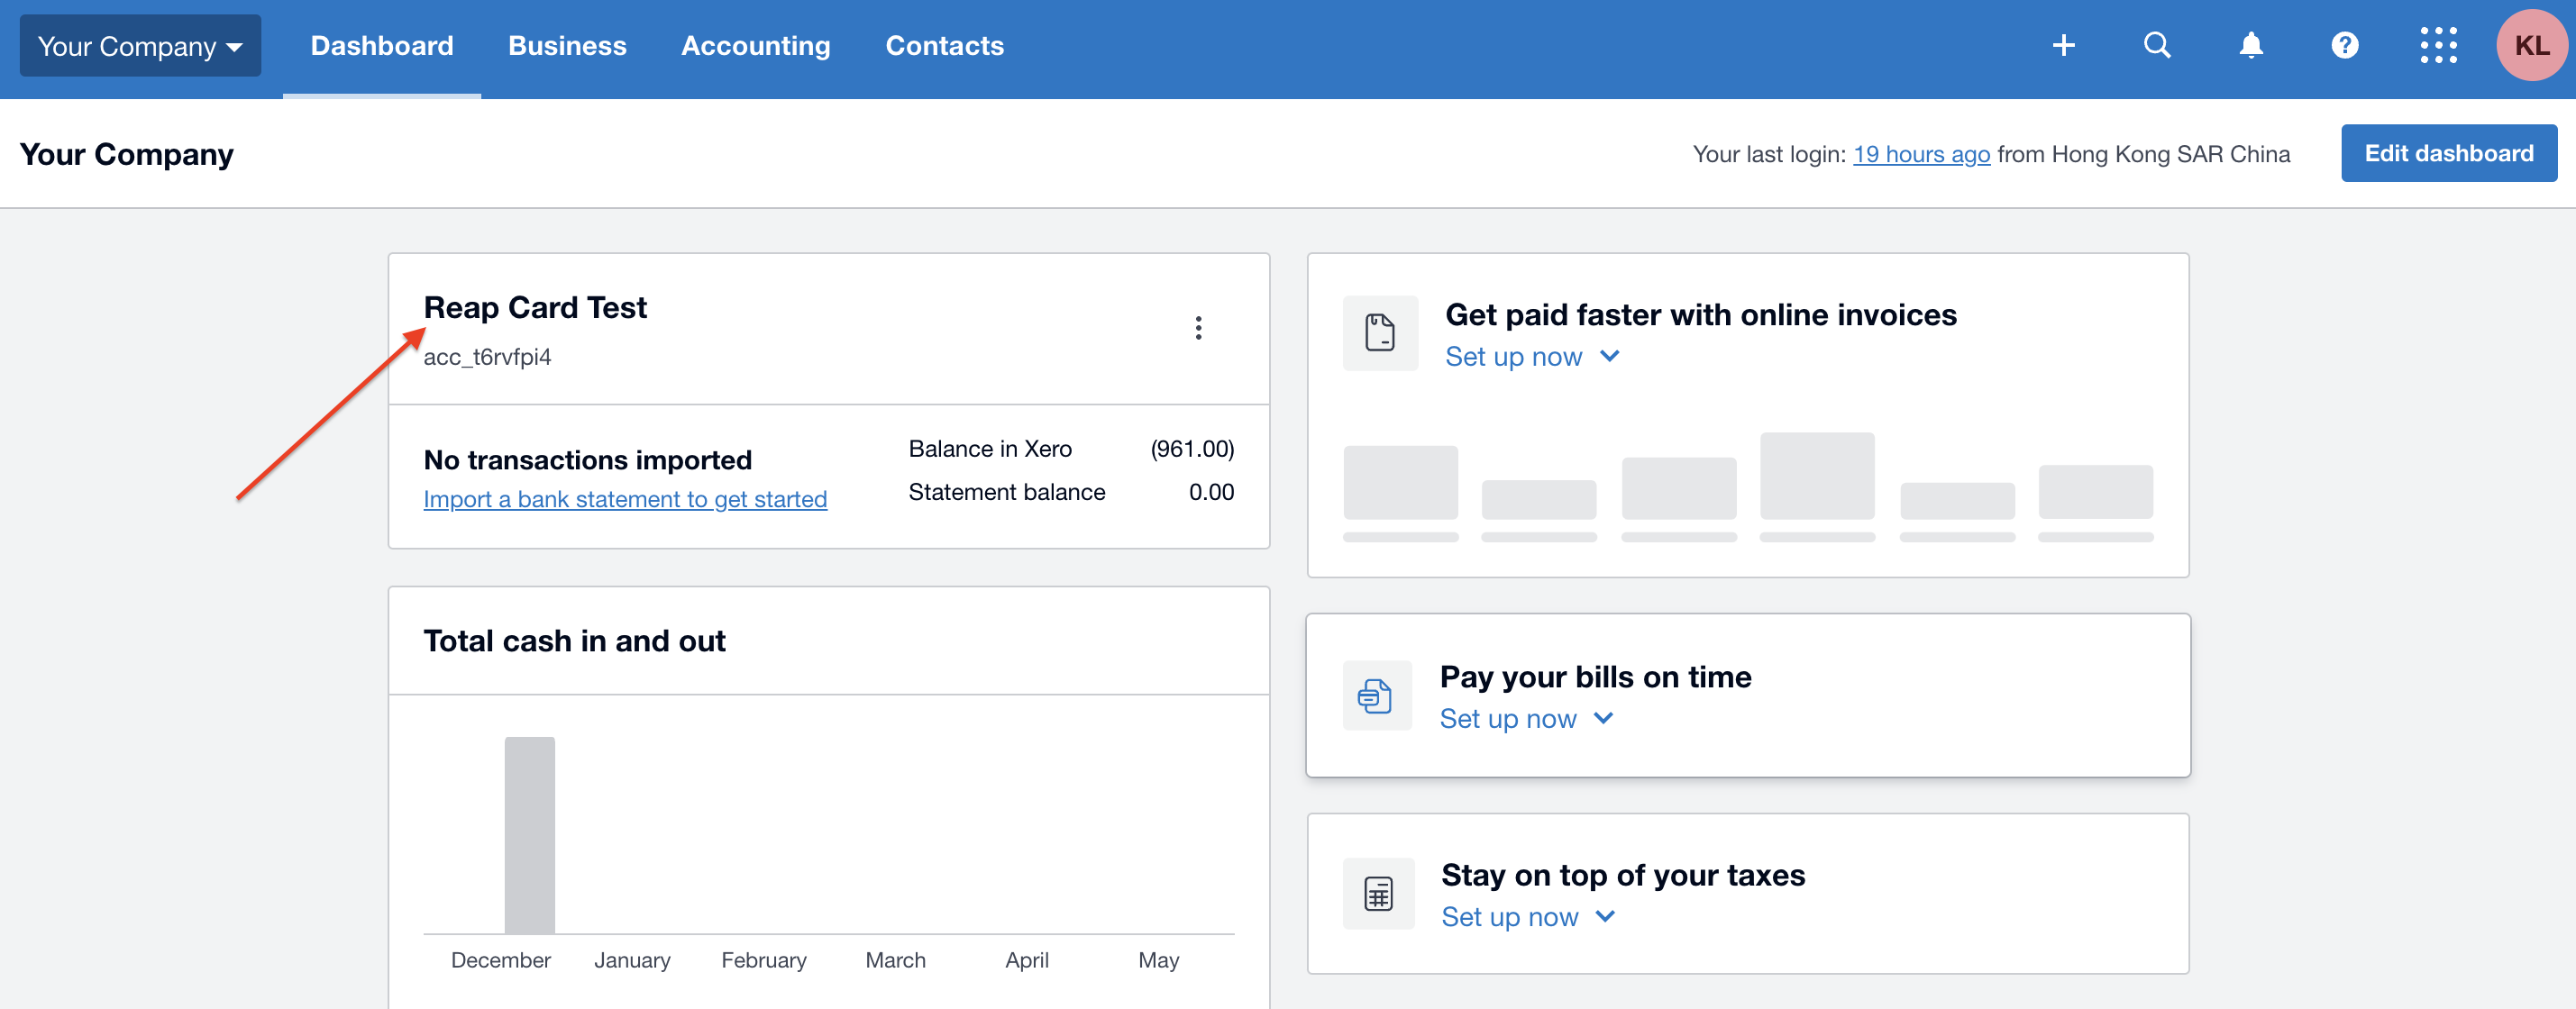2576x1009 pixels.
Task: Open the search magnifier icon
Action: (2157, 45)
